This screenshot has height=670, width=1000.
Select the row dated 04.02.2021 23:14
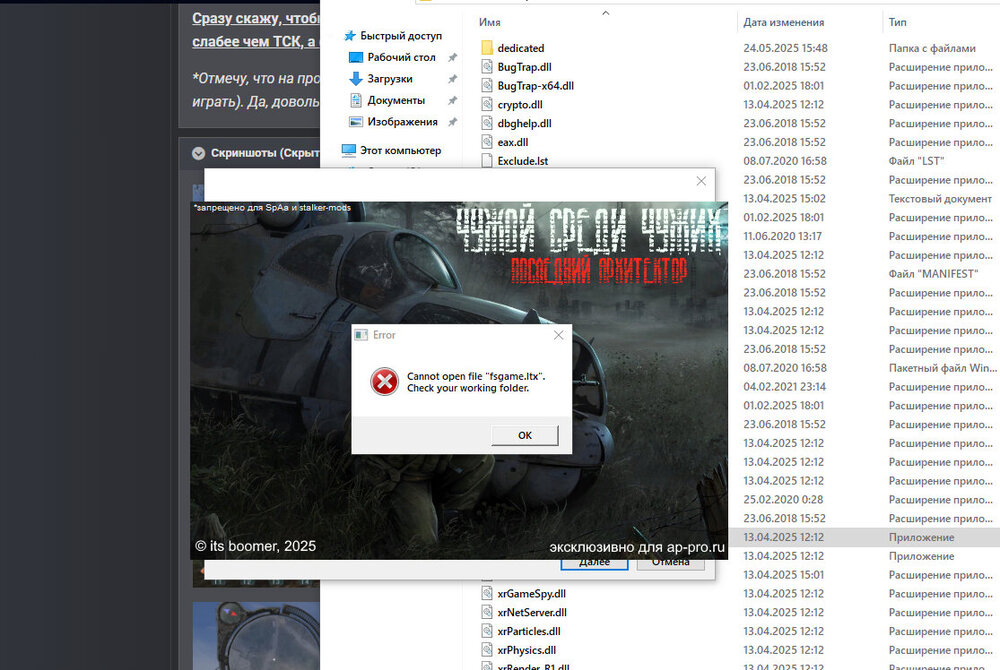coord(784,387)
